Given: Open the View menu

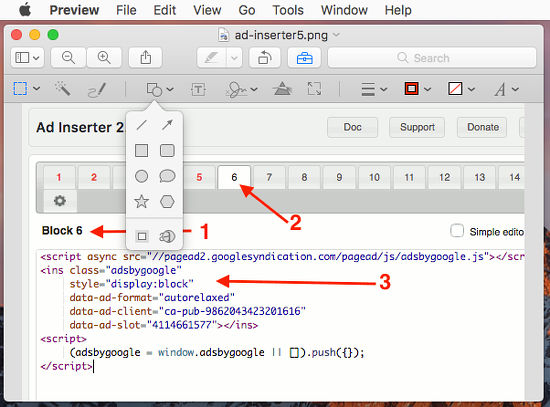Looking at the screenshot, I should tap(207, 10).
